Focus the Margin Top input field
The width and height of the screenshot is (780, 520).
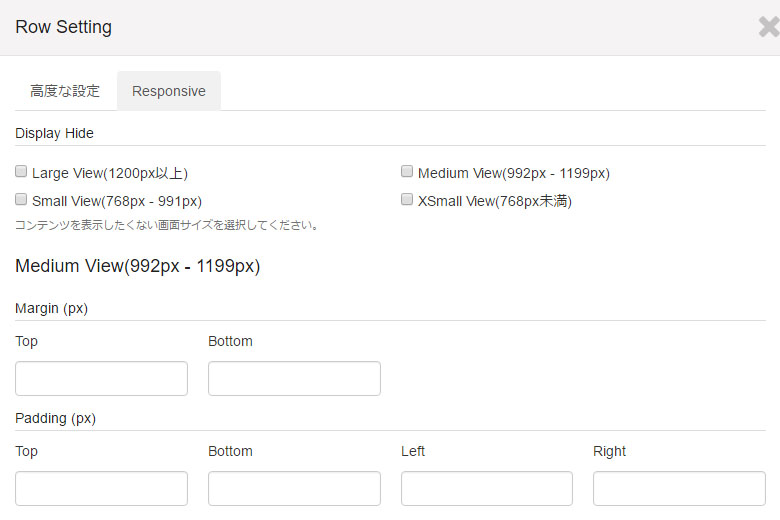point(101,379)
